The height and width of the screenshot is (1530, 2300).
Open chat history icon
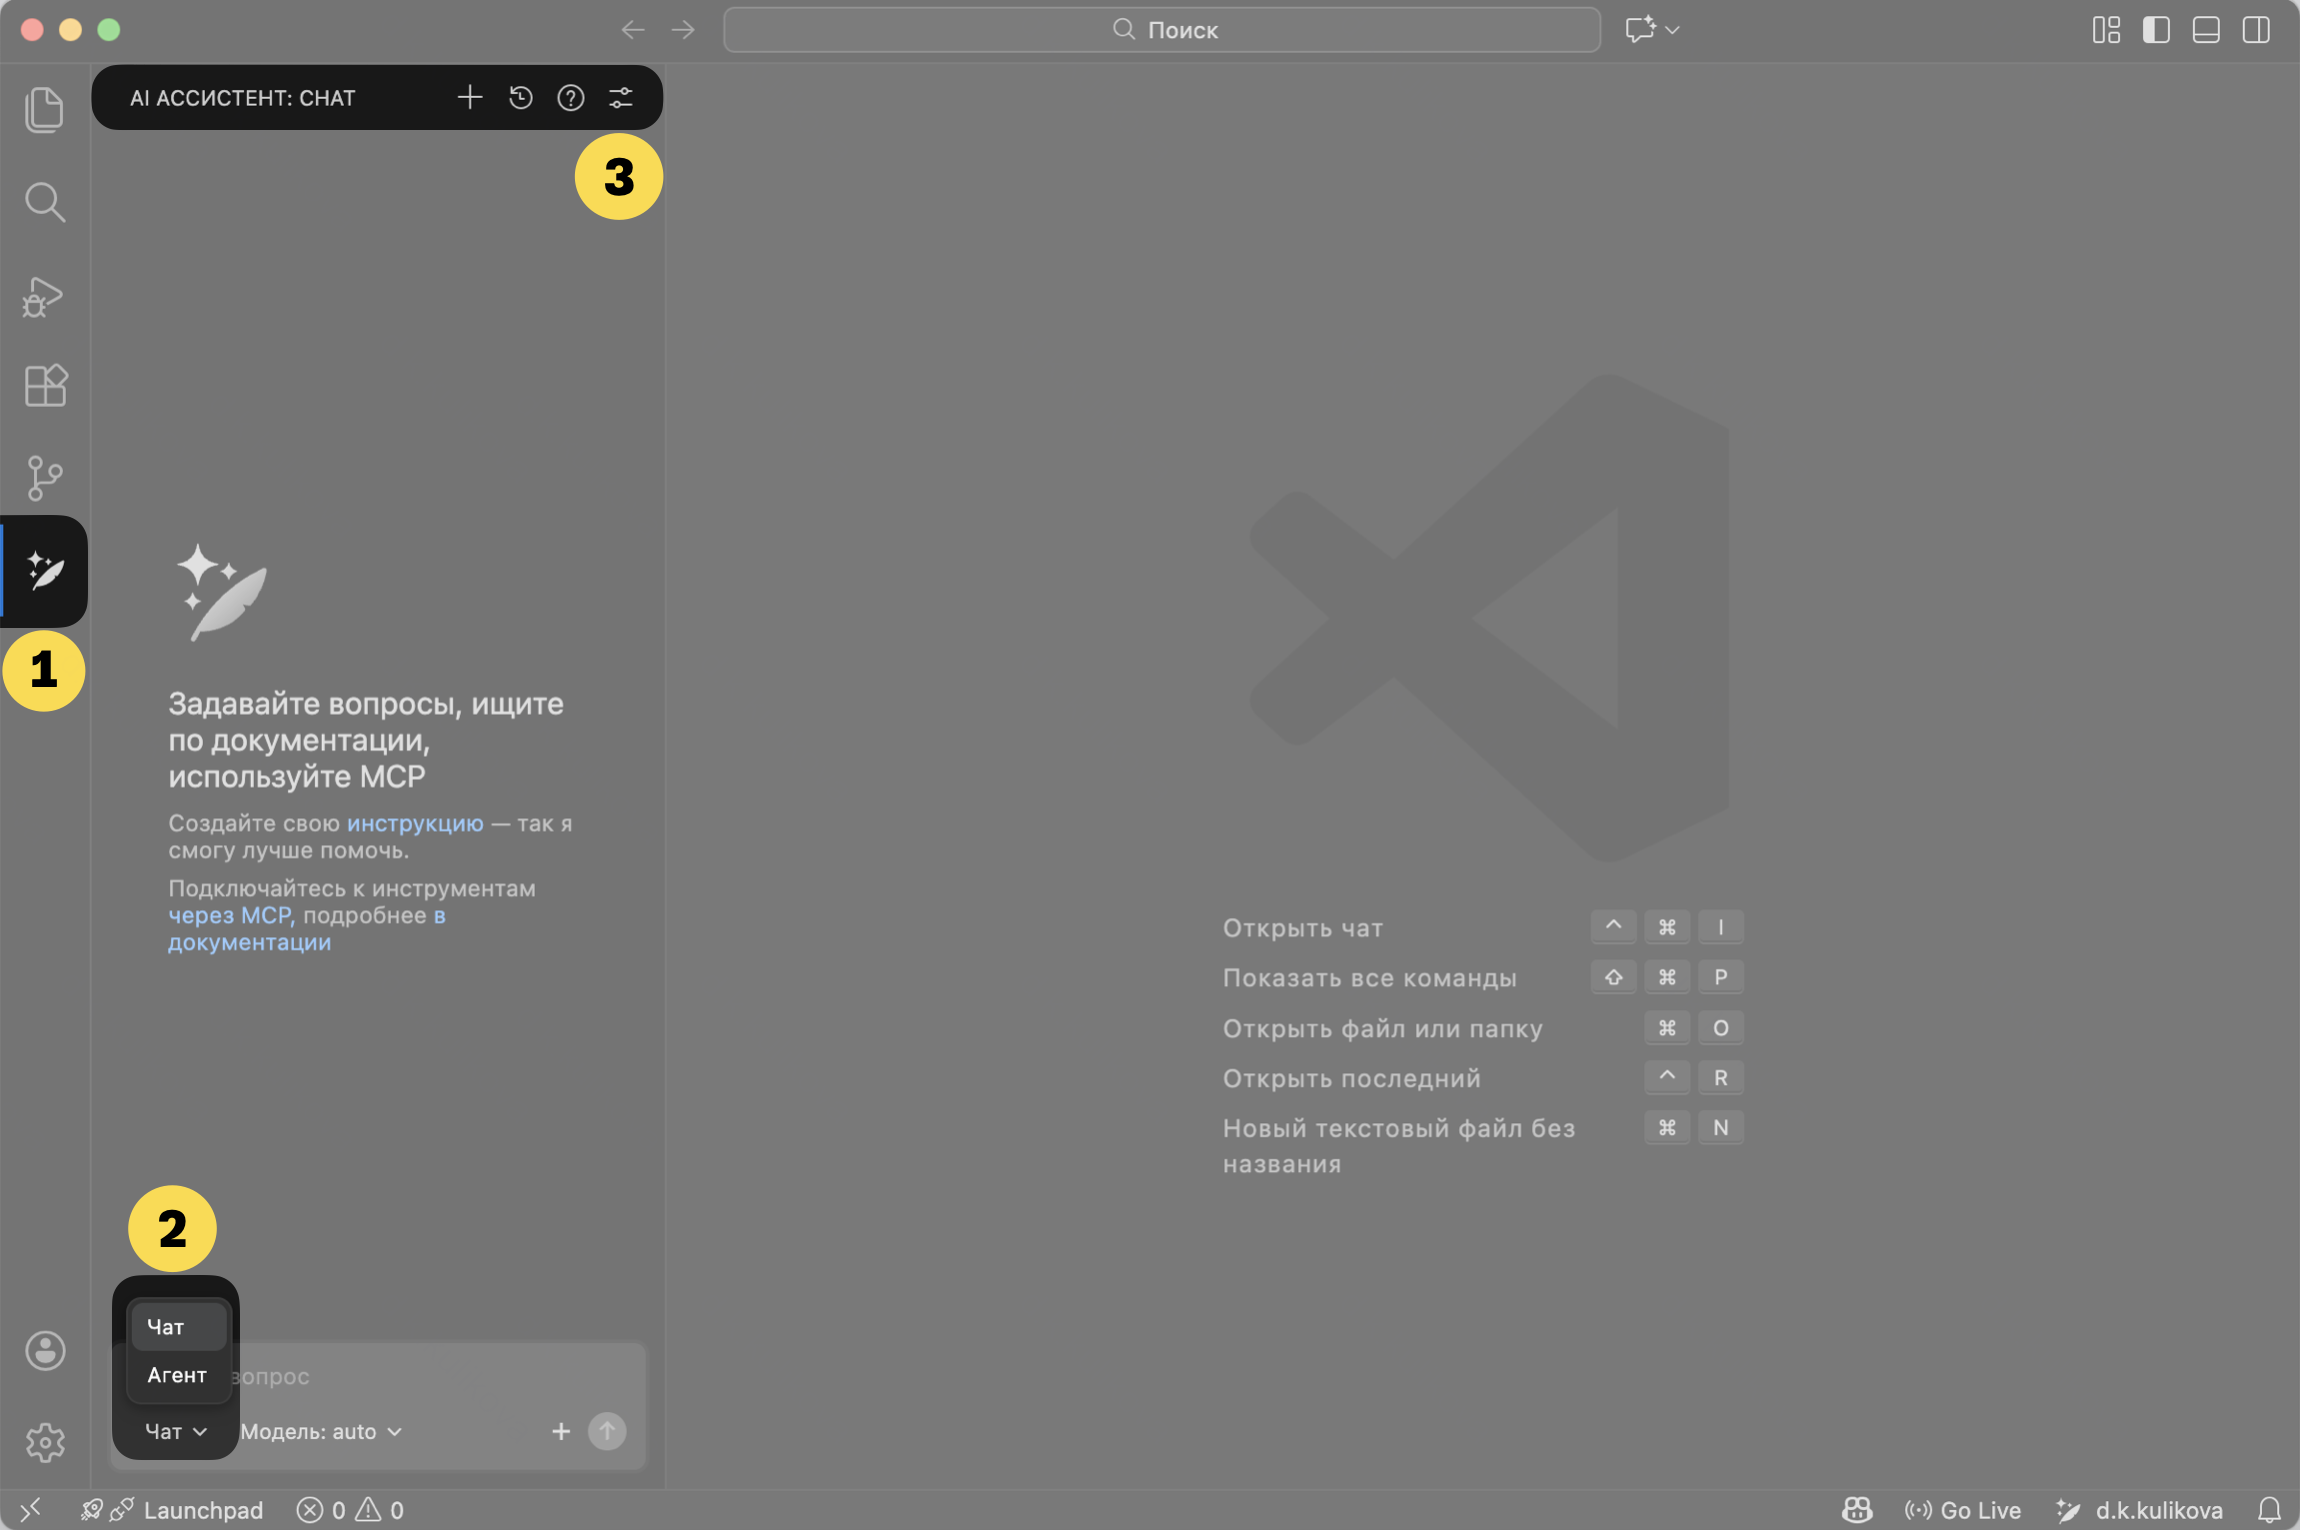pos(520,97)
